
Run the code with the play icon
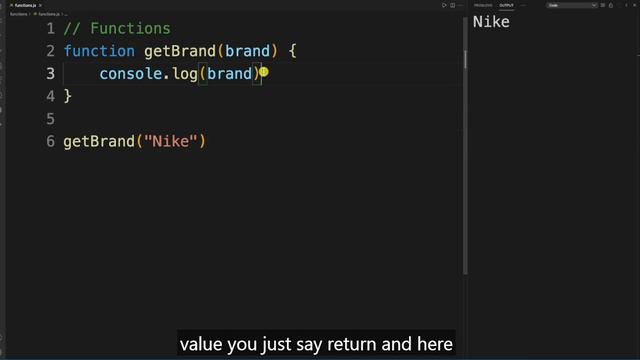click(x=444, y=5)
